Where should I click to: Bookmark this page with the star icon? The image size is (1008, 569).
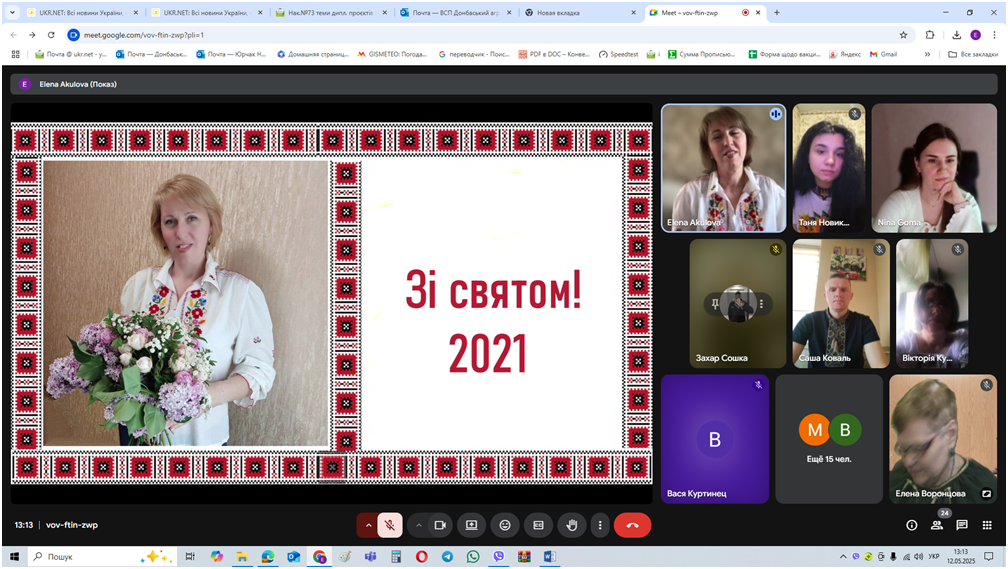point(903,35)
